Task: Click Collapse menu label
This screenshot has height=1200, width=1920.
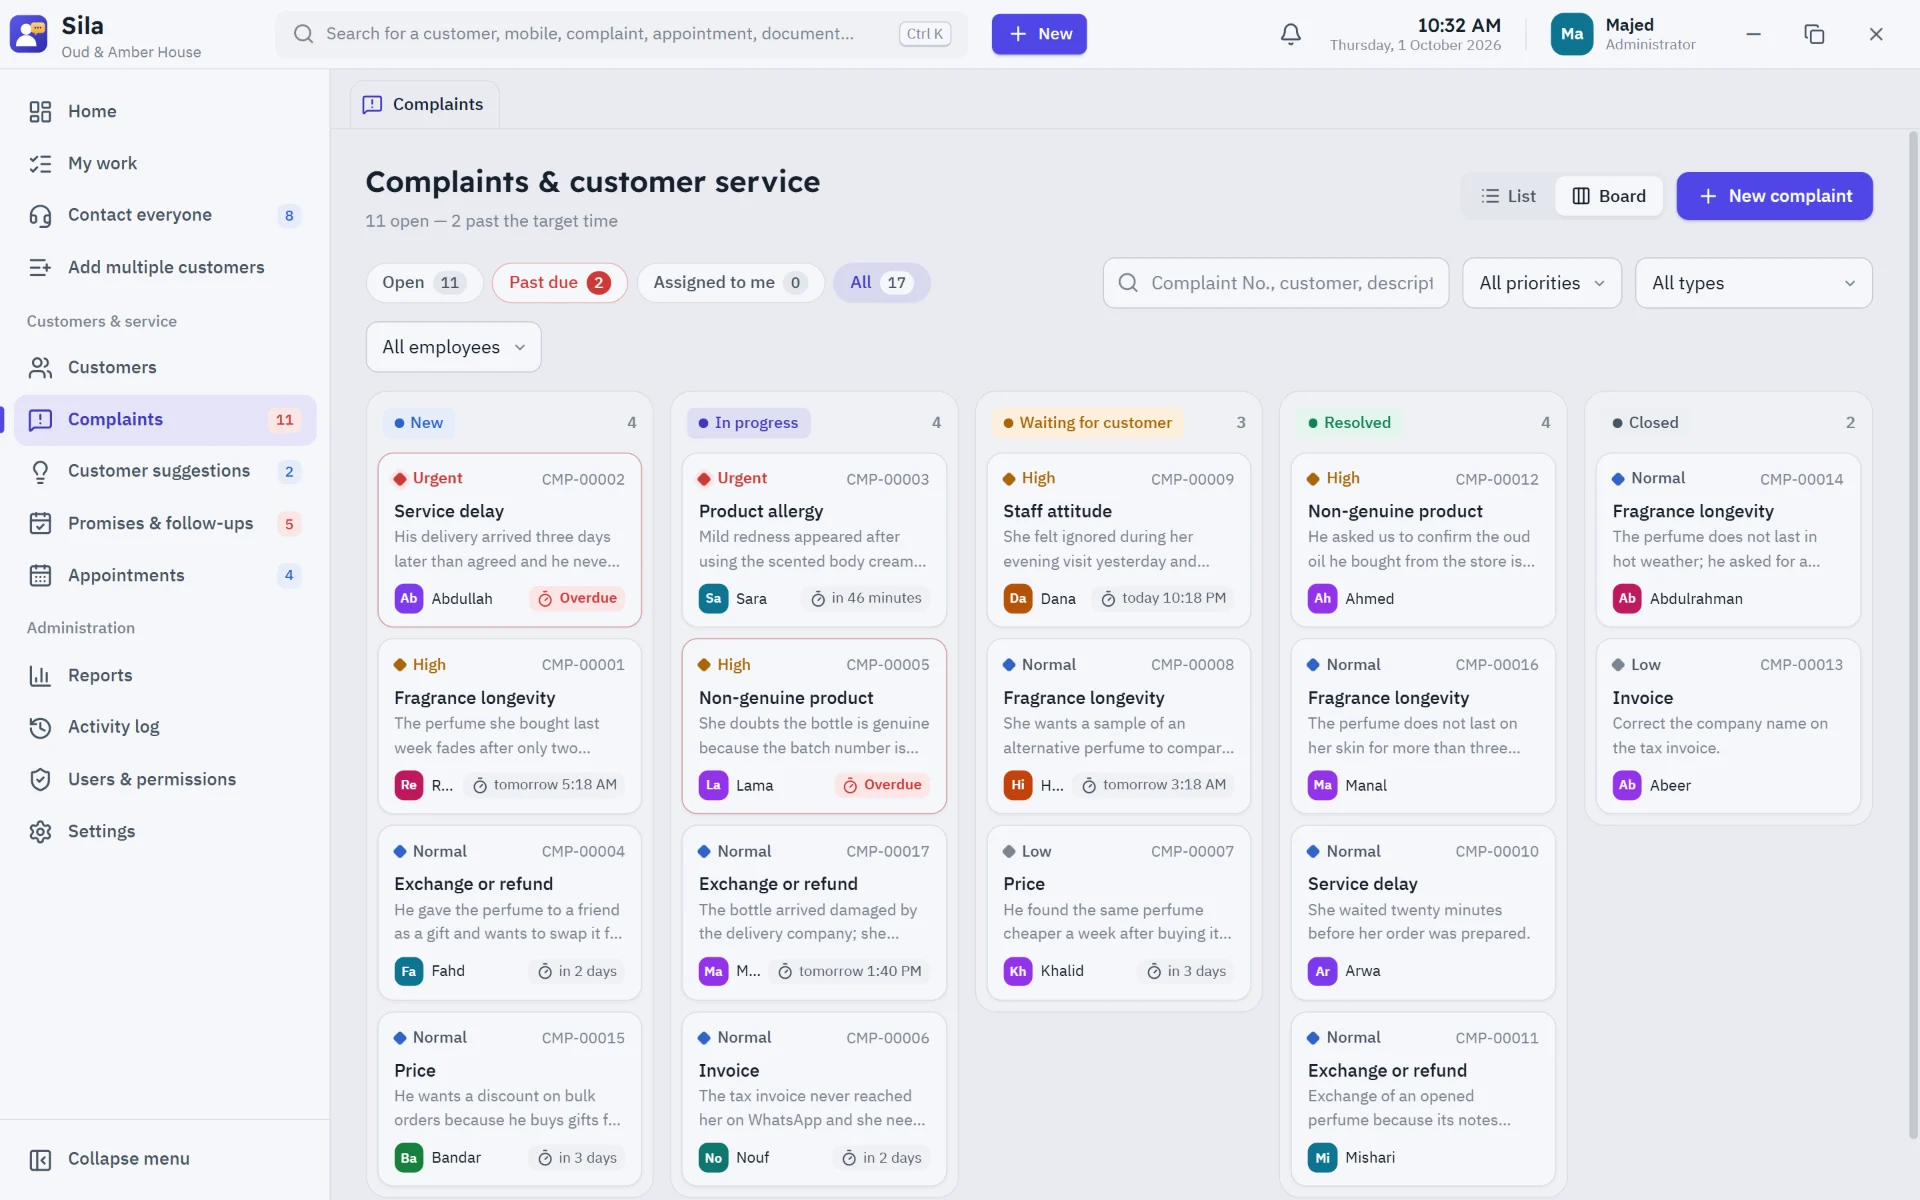Action: 129,1159
